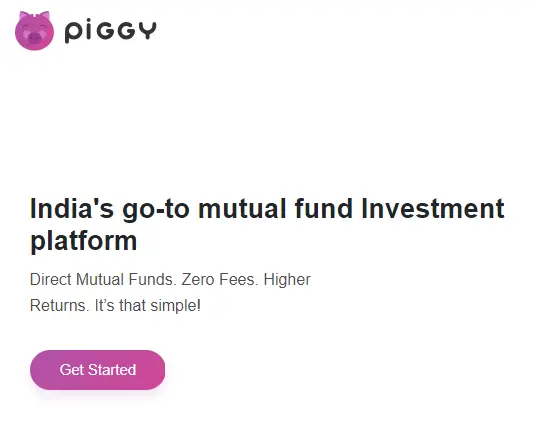Click the "Zero Fees." phrase
Screen dimensions: 537x422
pyautogui.click(x=220, y=280)
